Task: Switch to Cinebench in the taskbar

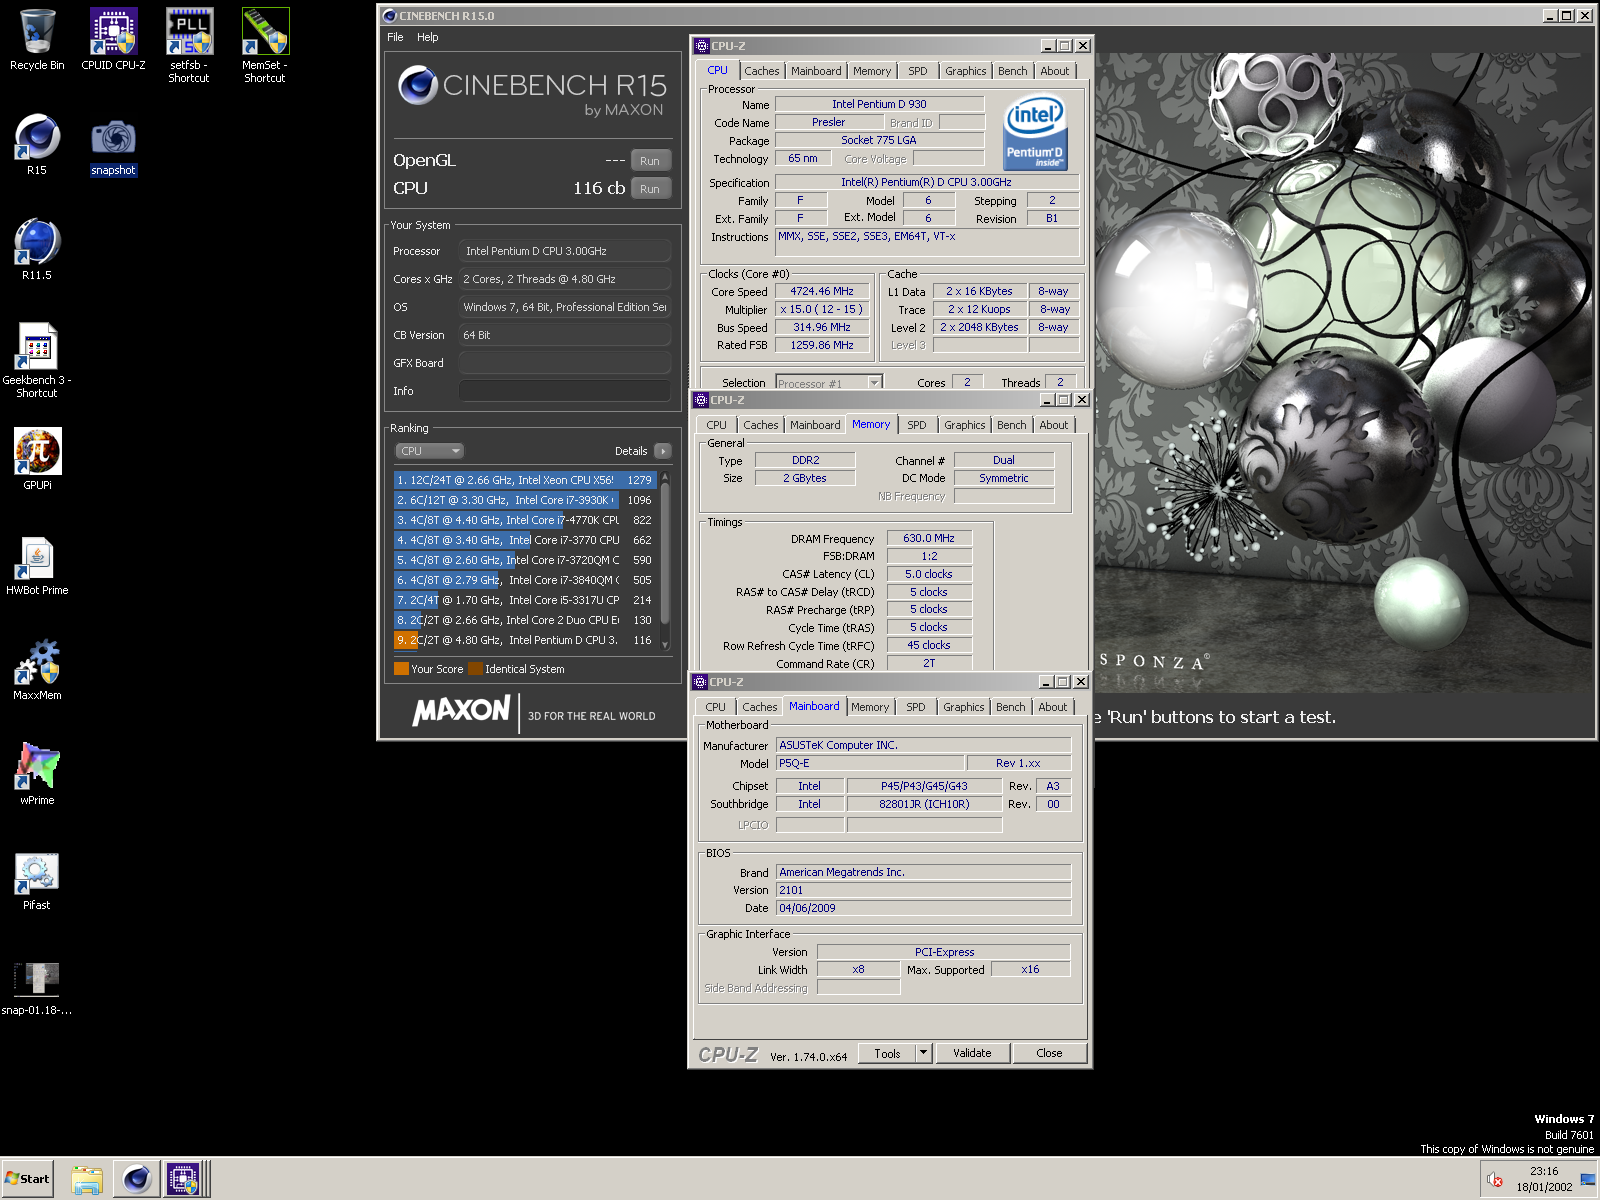Action: [x=136, y=1179]
